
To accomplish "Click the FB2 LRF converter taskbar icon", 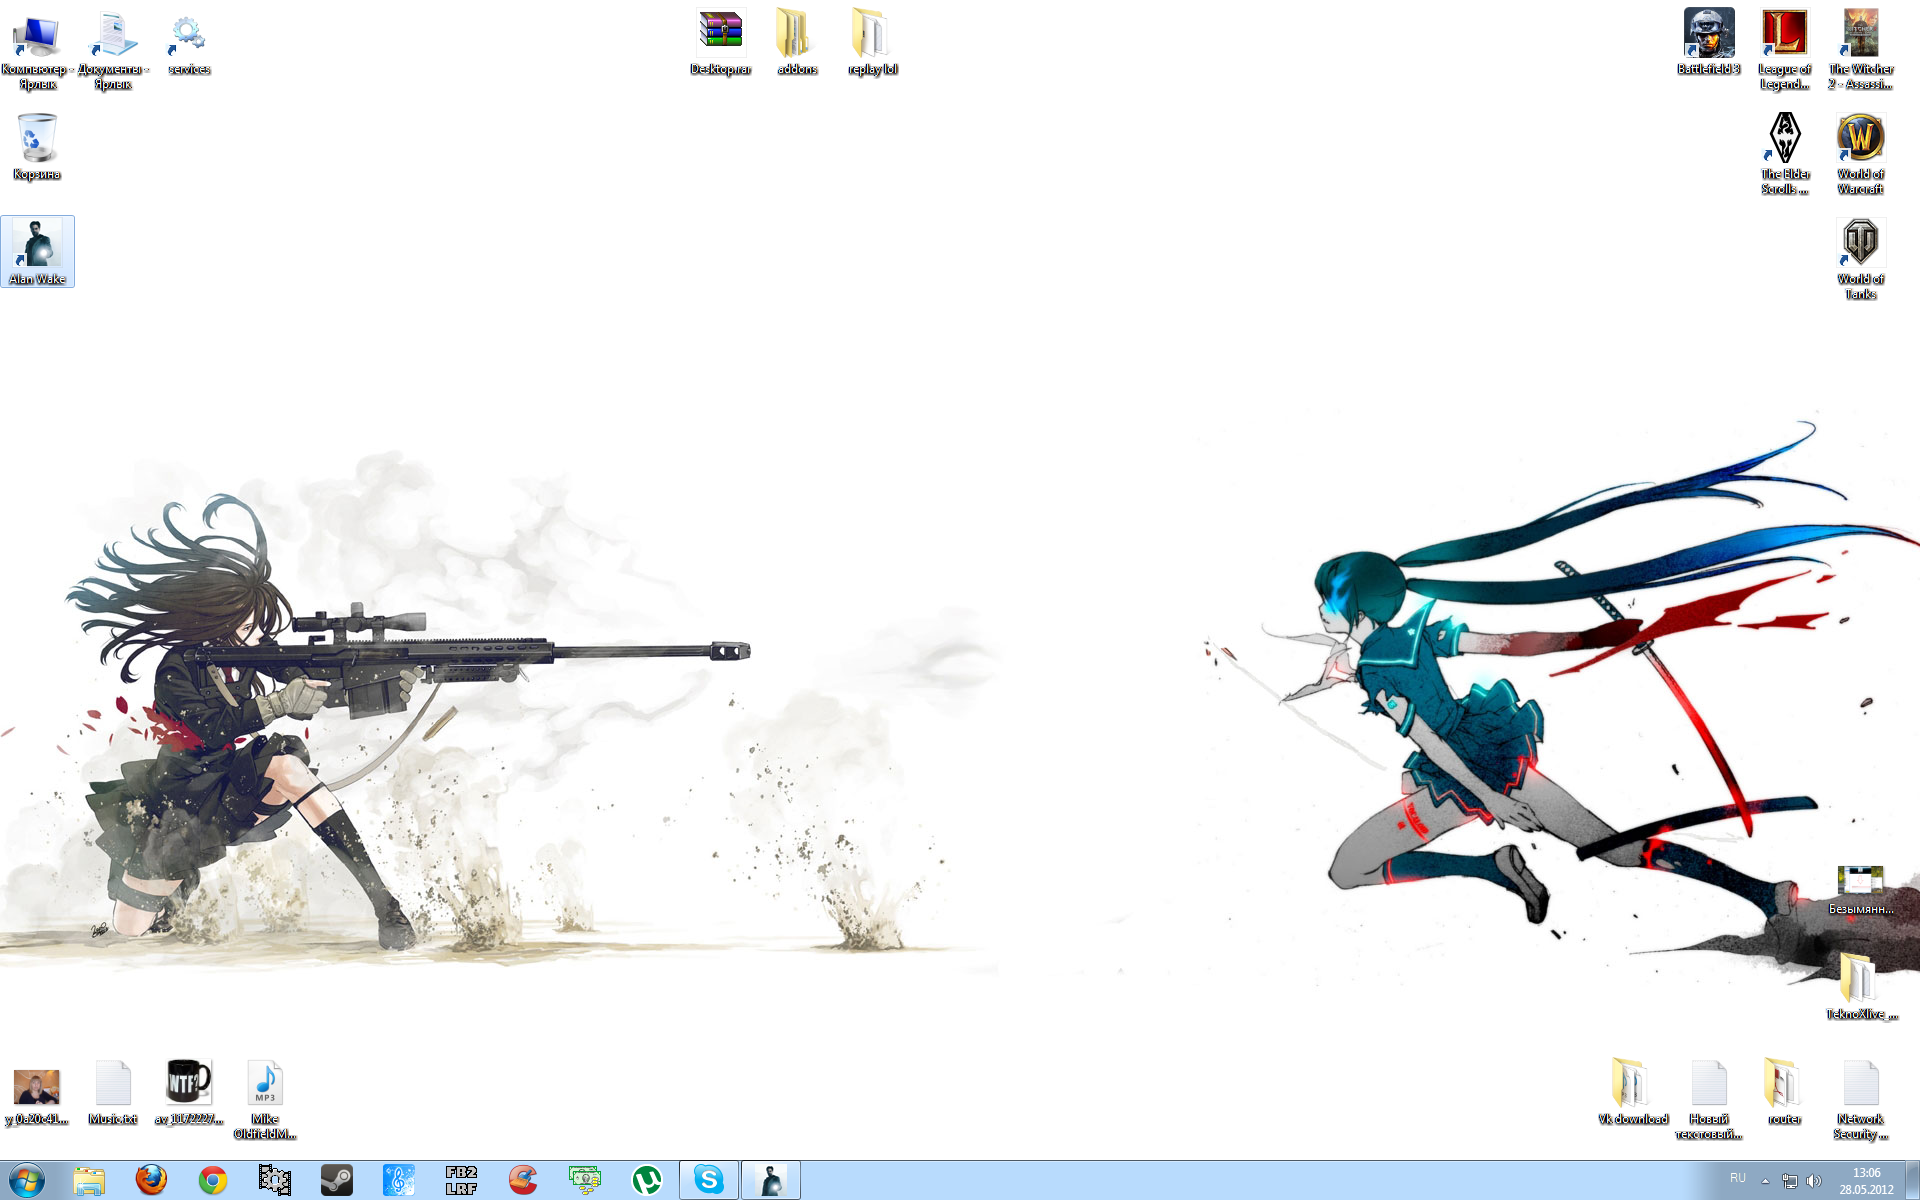I will pos(461,1180).
